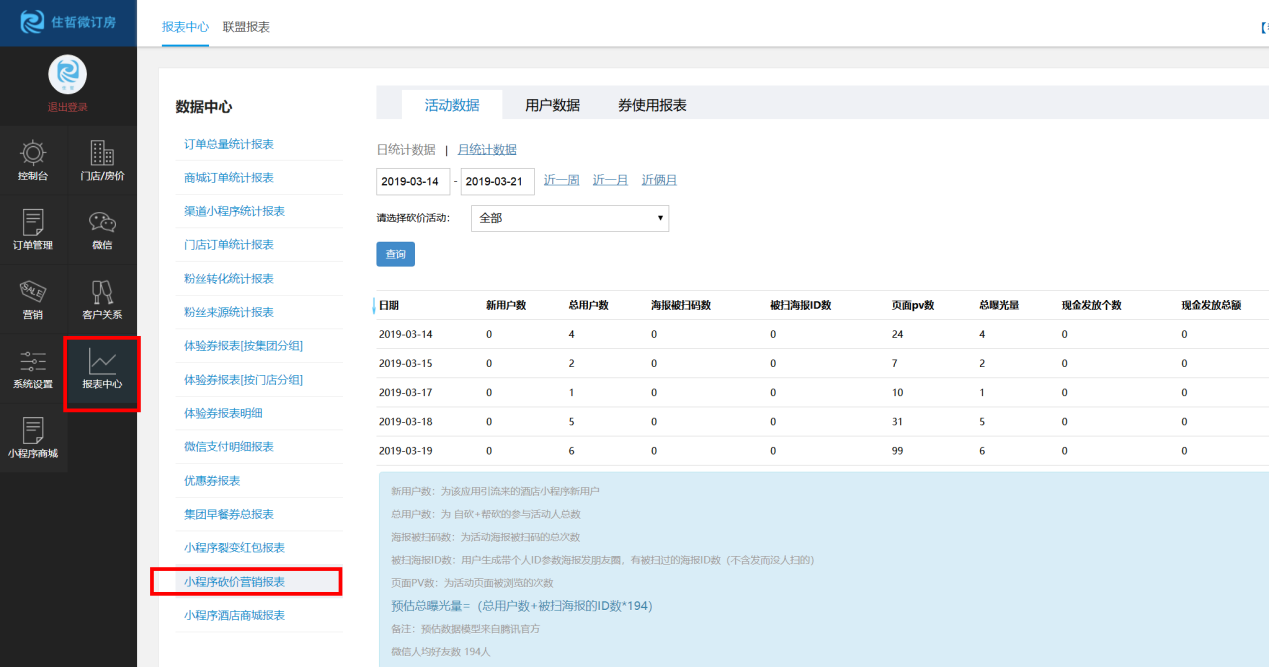Screen dimensions: 1269x667
Task: Open the 小程序商城 sidebar icon
Action: coord(33,440)
